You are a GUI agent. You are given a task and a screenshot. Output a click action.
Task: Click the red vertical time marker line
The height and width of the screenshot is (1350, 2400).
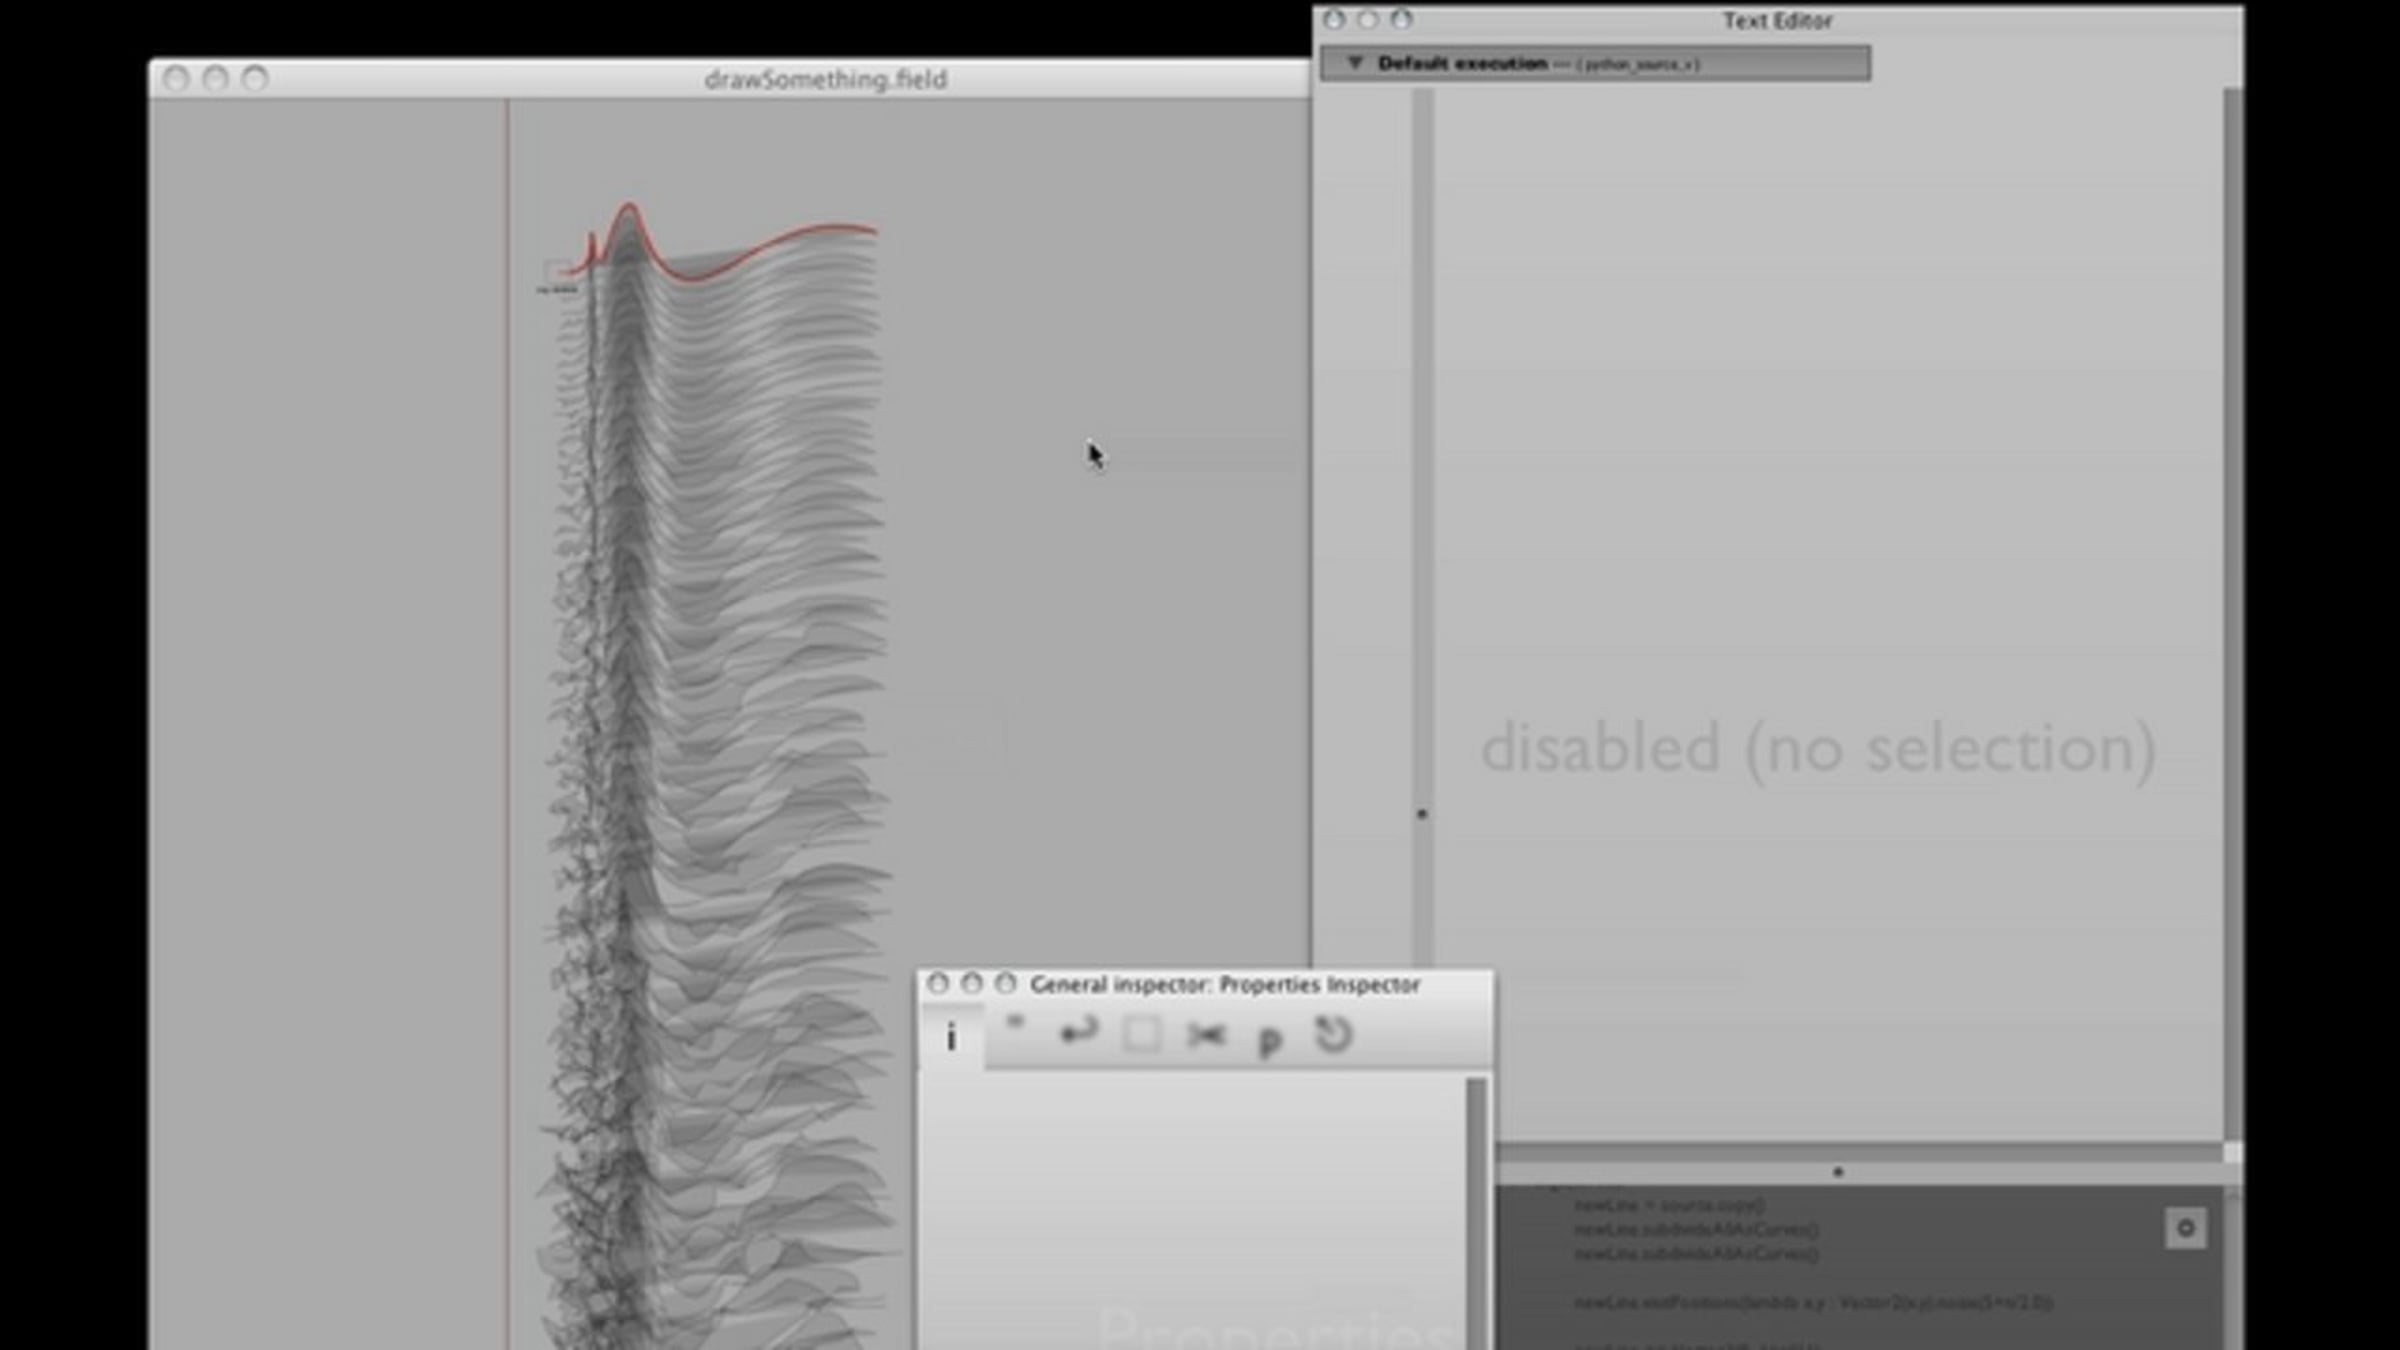pyautogui.click(x=508, y=724)
